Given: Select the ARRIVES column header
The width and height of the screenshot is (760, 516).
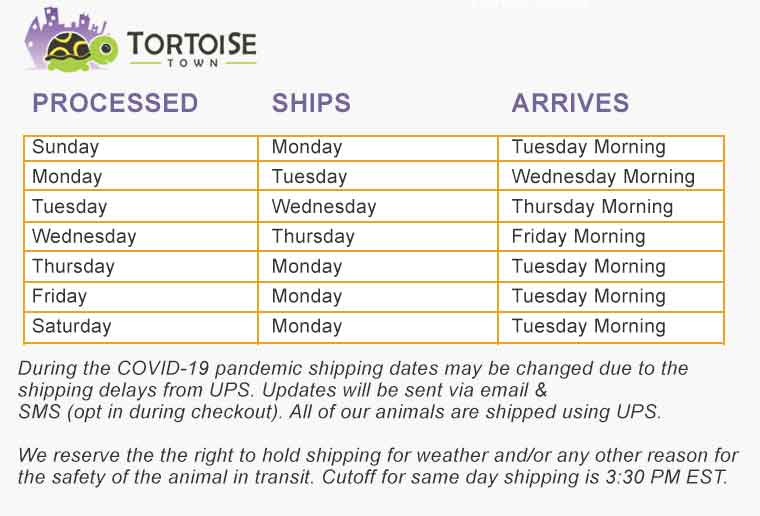Looking at the screenshot, I should [x=570, y=103].
